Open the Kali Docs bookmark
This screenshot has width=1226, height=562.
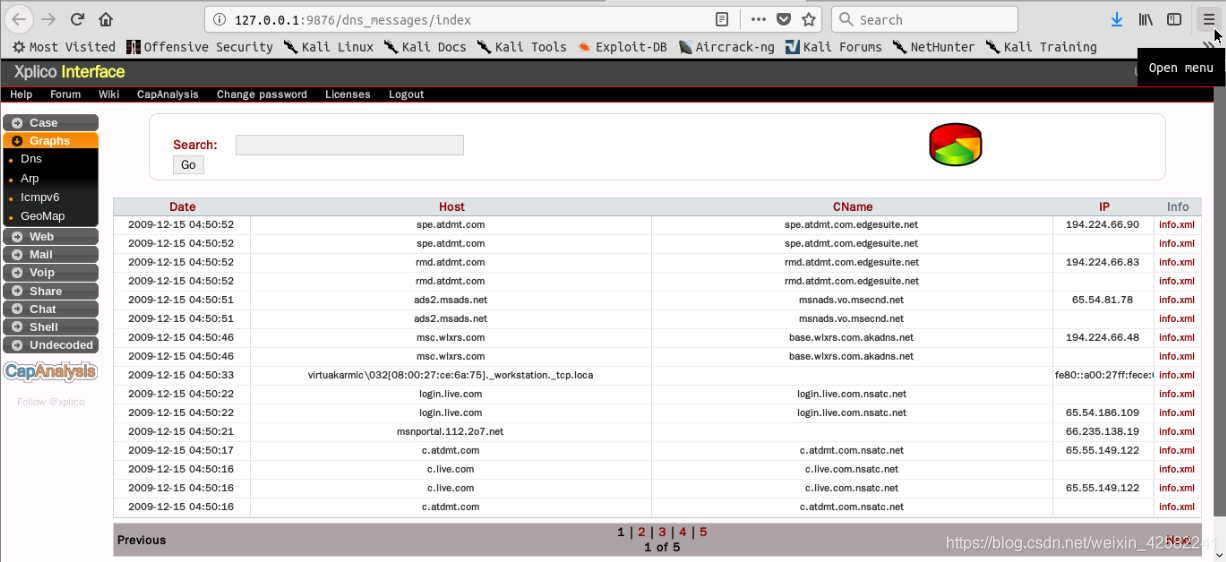pos(425,47)
